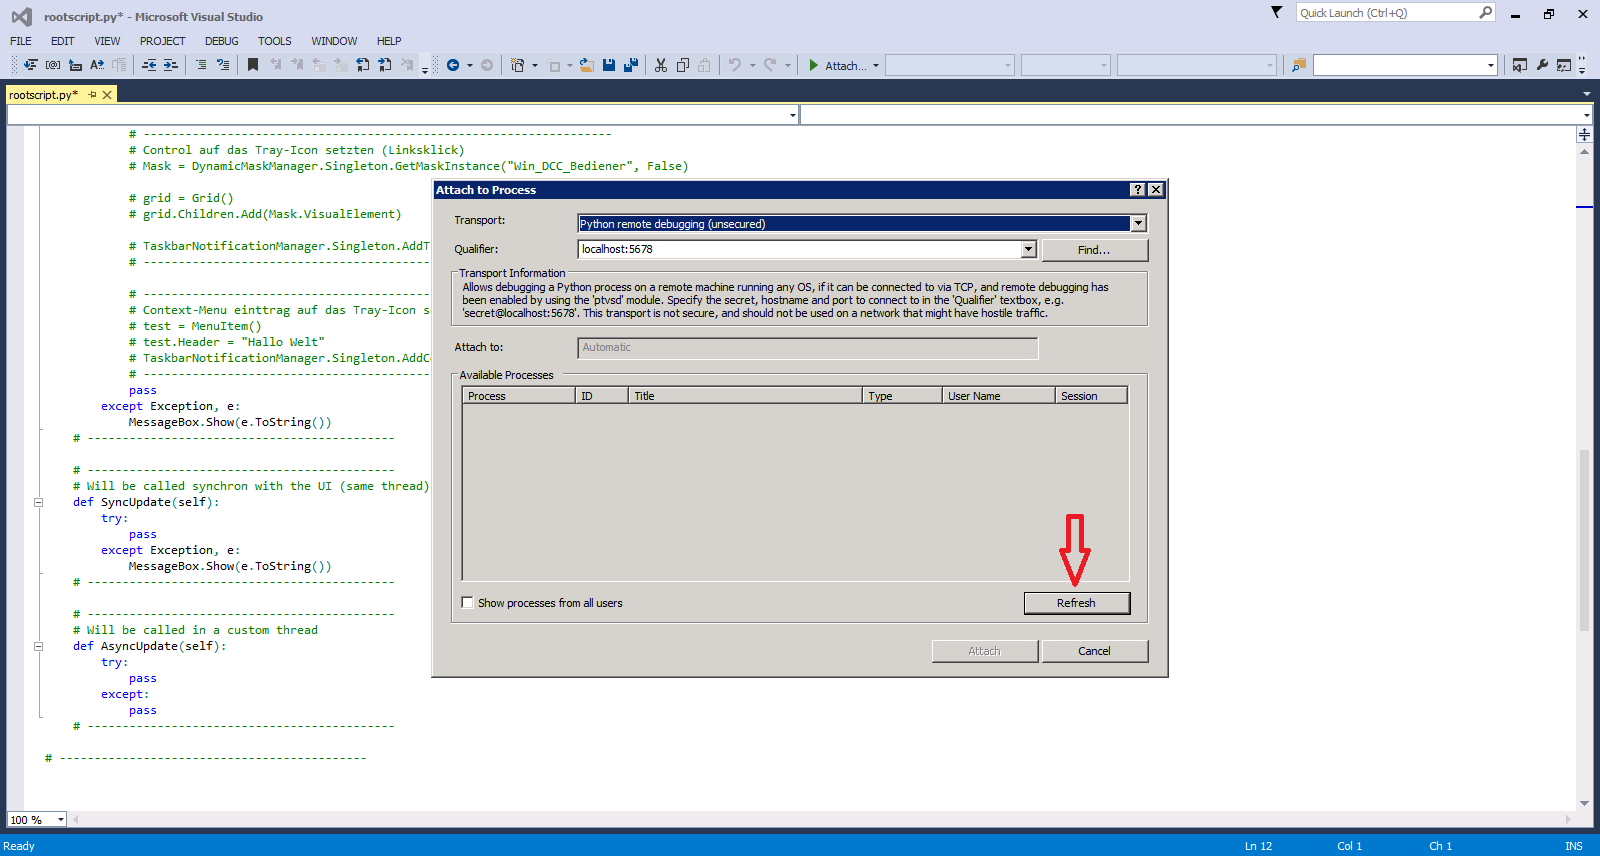1600x856 pixels.
Task: Pin the rootscript.py tab
Action: [x=92, y=95]
